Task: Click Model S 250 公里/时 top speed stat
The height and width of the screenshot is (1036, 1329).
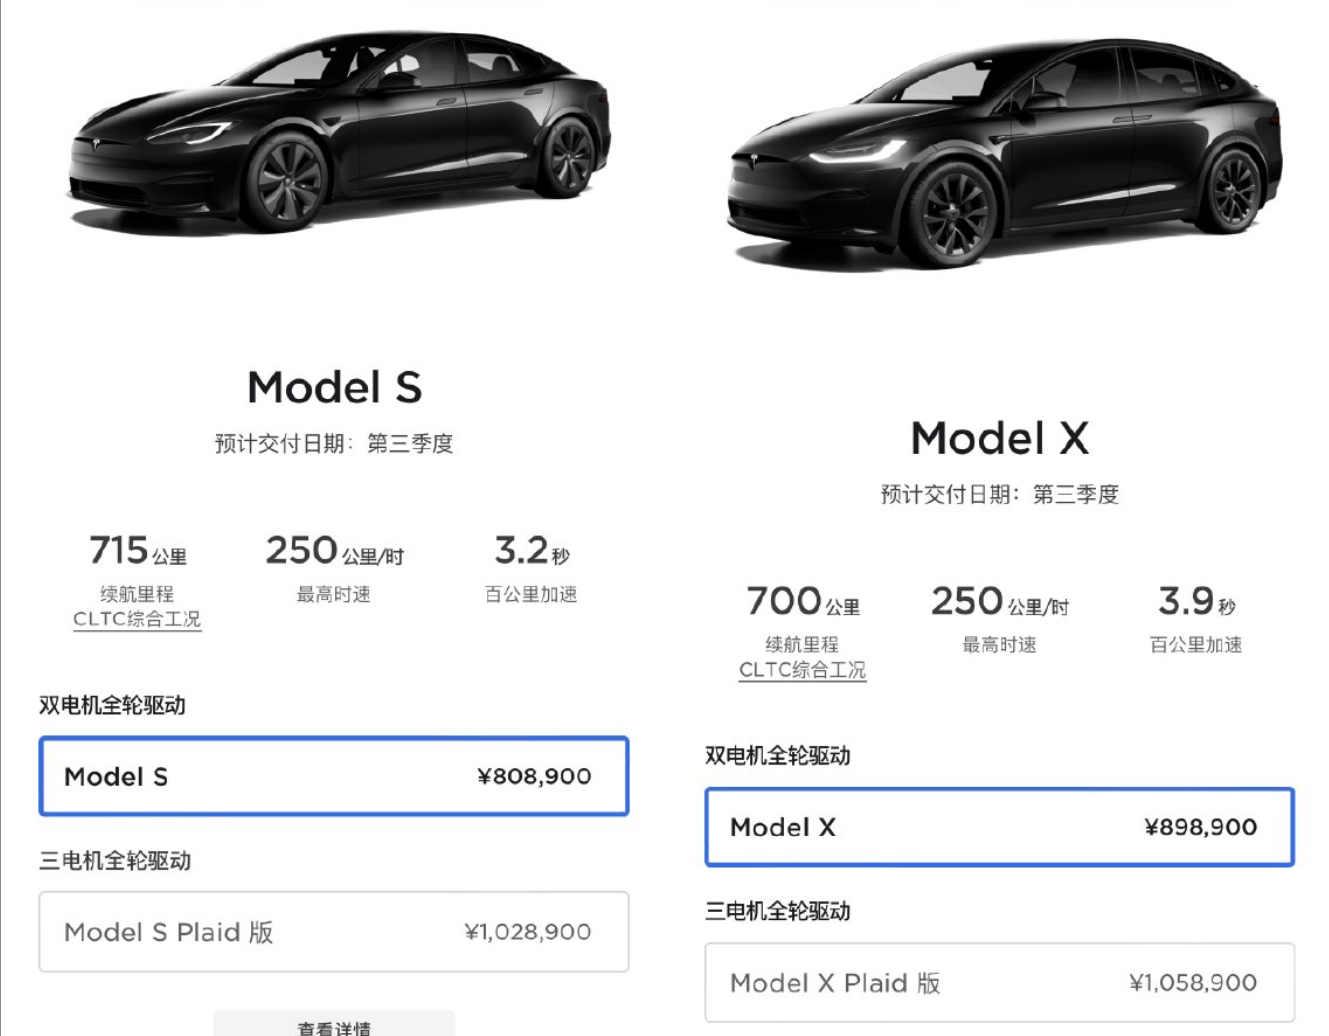Action: tap(334, 551)
